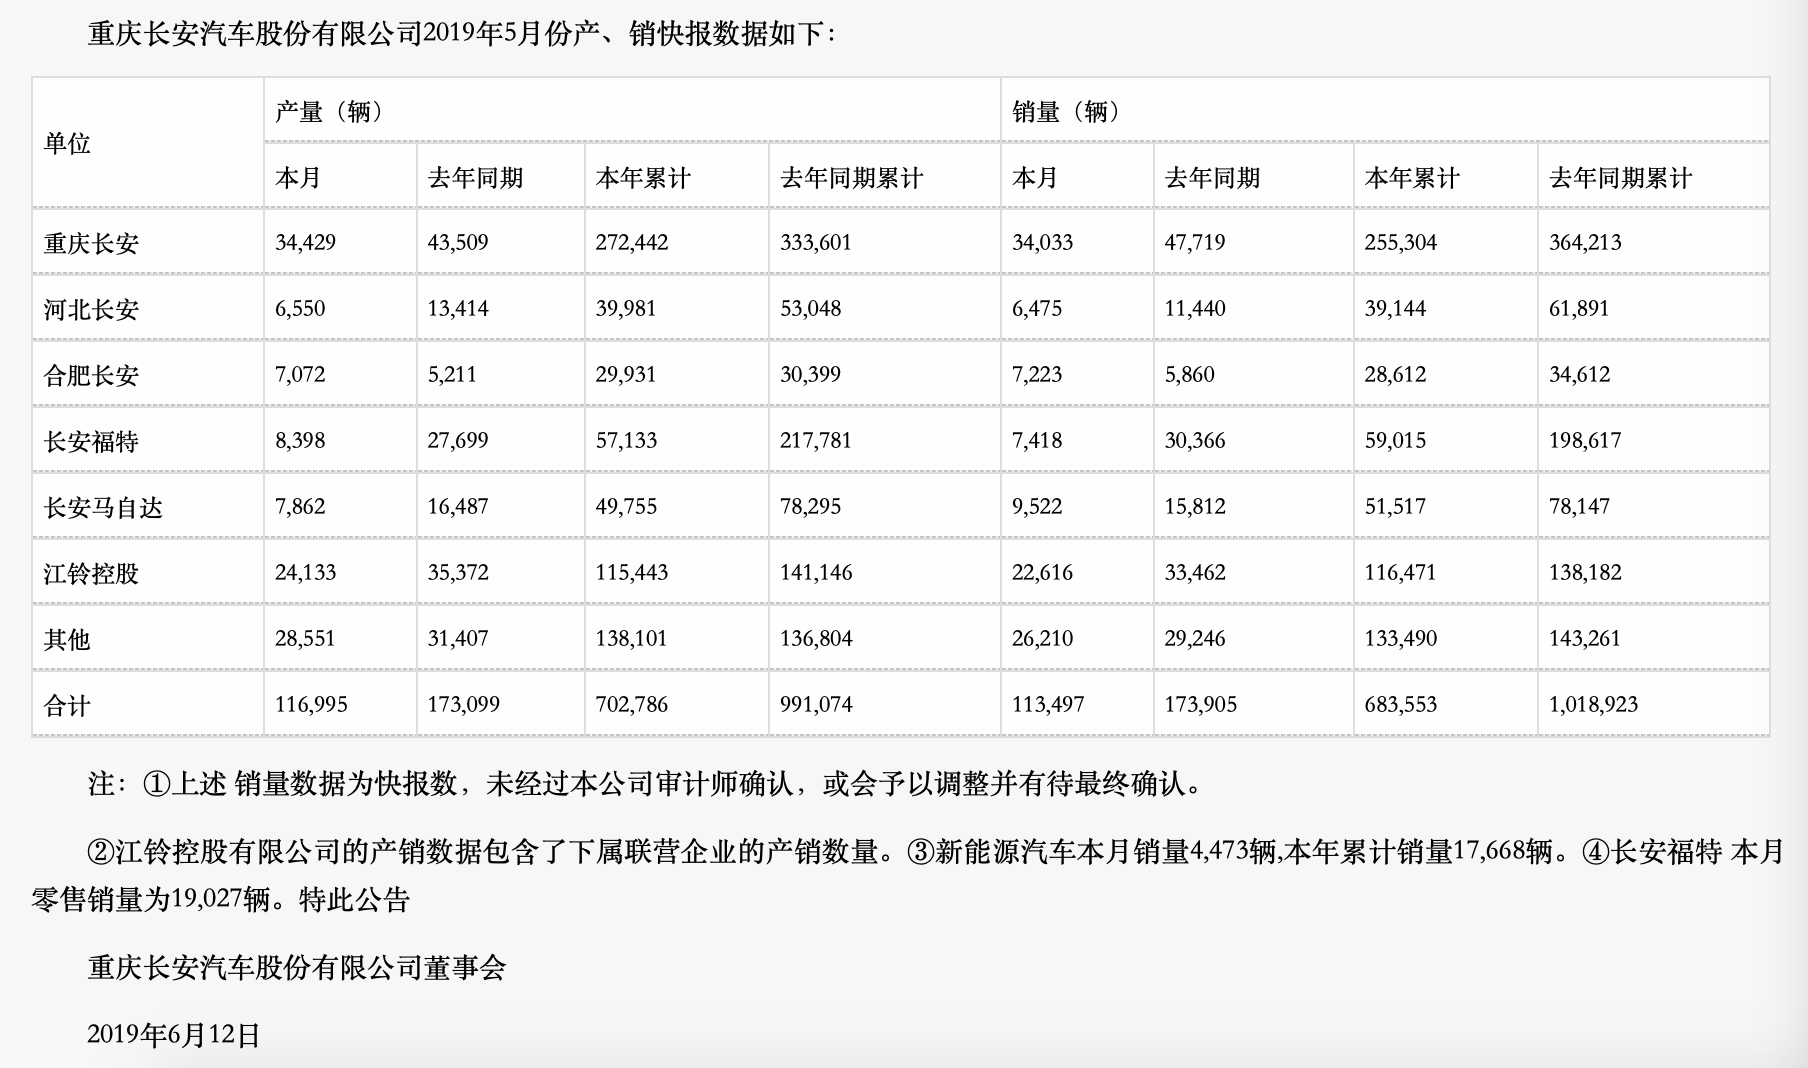Click the total 173,099
The width and height of the screenshot is (1808, 1068).
point(463,704)
